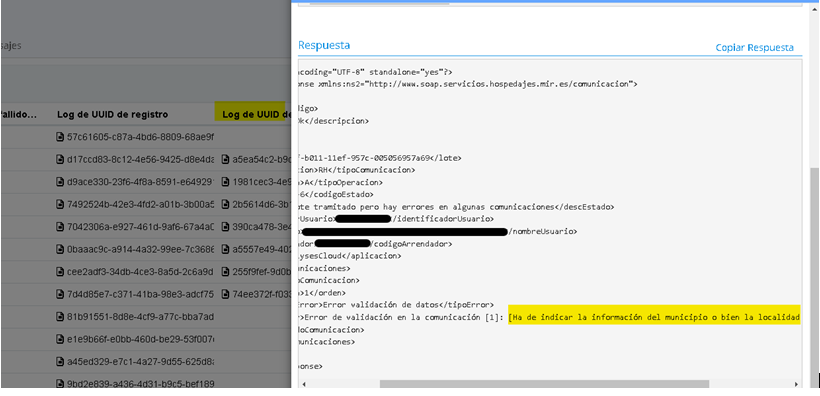
Task: Click file icon beside d17ccd83-8c12 log
Action: point(60,159)
